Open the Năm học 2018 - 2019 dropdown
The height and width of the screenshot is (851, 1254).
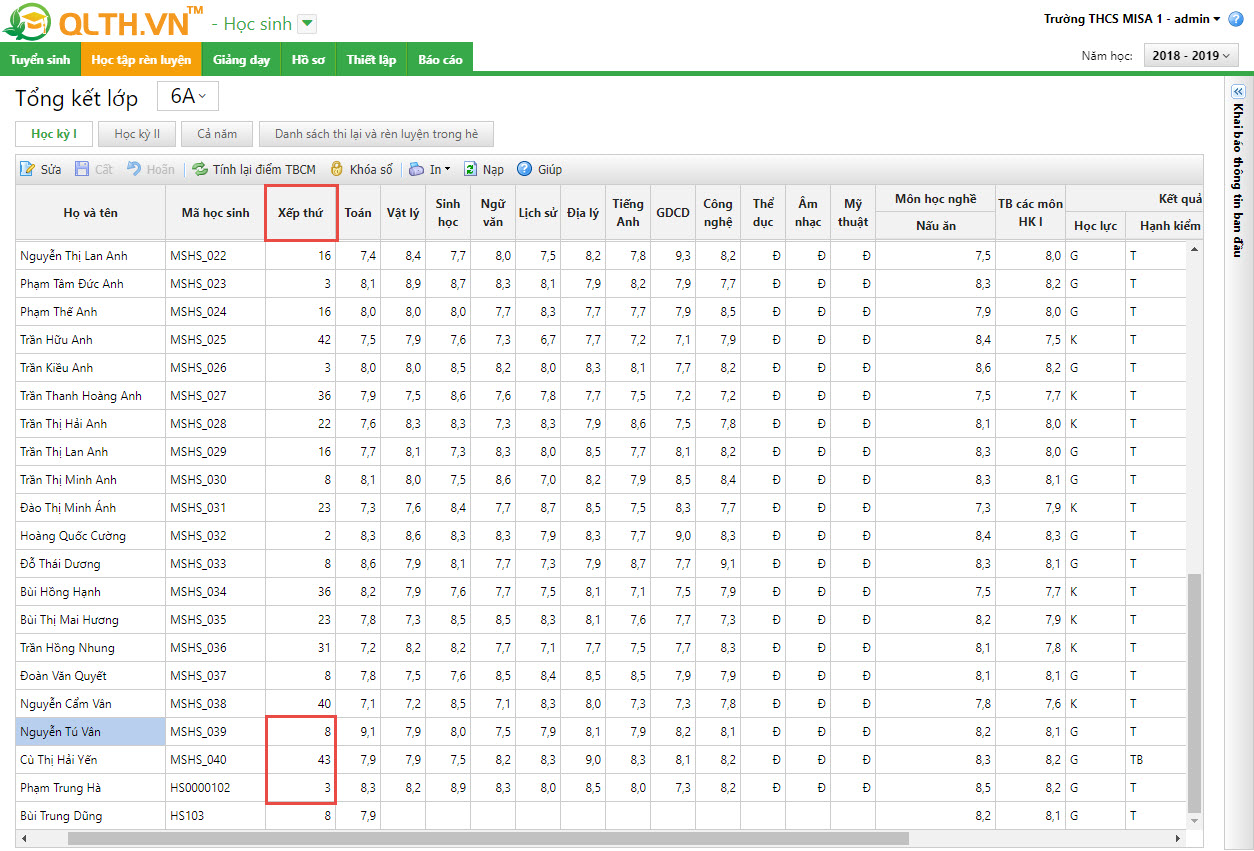click(x=1191, y=56)
